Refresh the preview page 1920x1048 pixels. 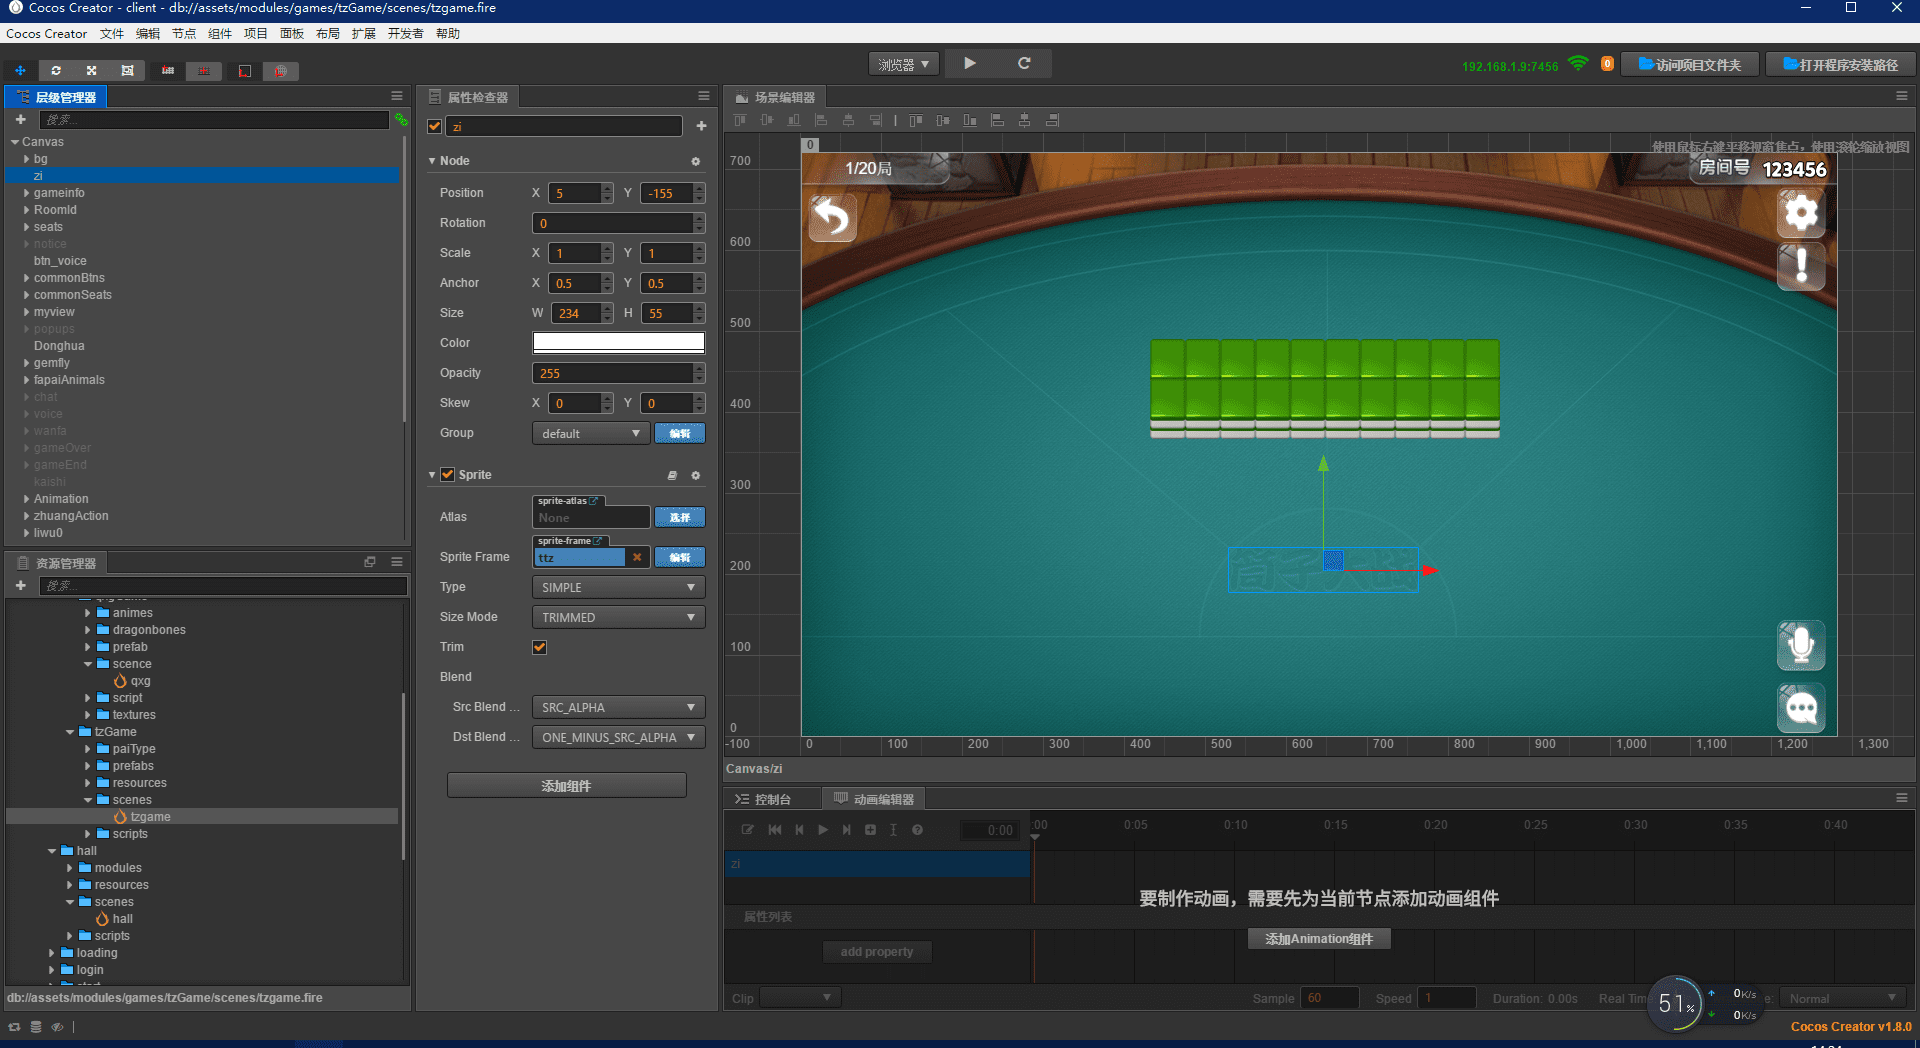pyautogui.click(x=1024, y=63)
